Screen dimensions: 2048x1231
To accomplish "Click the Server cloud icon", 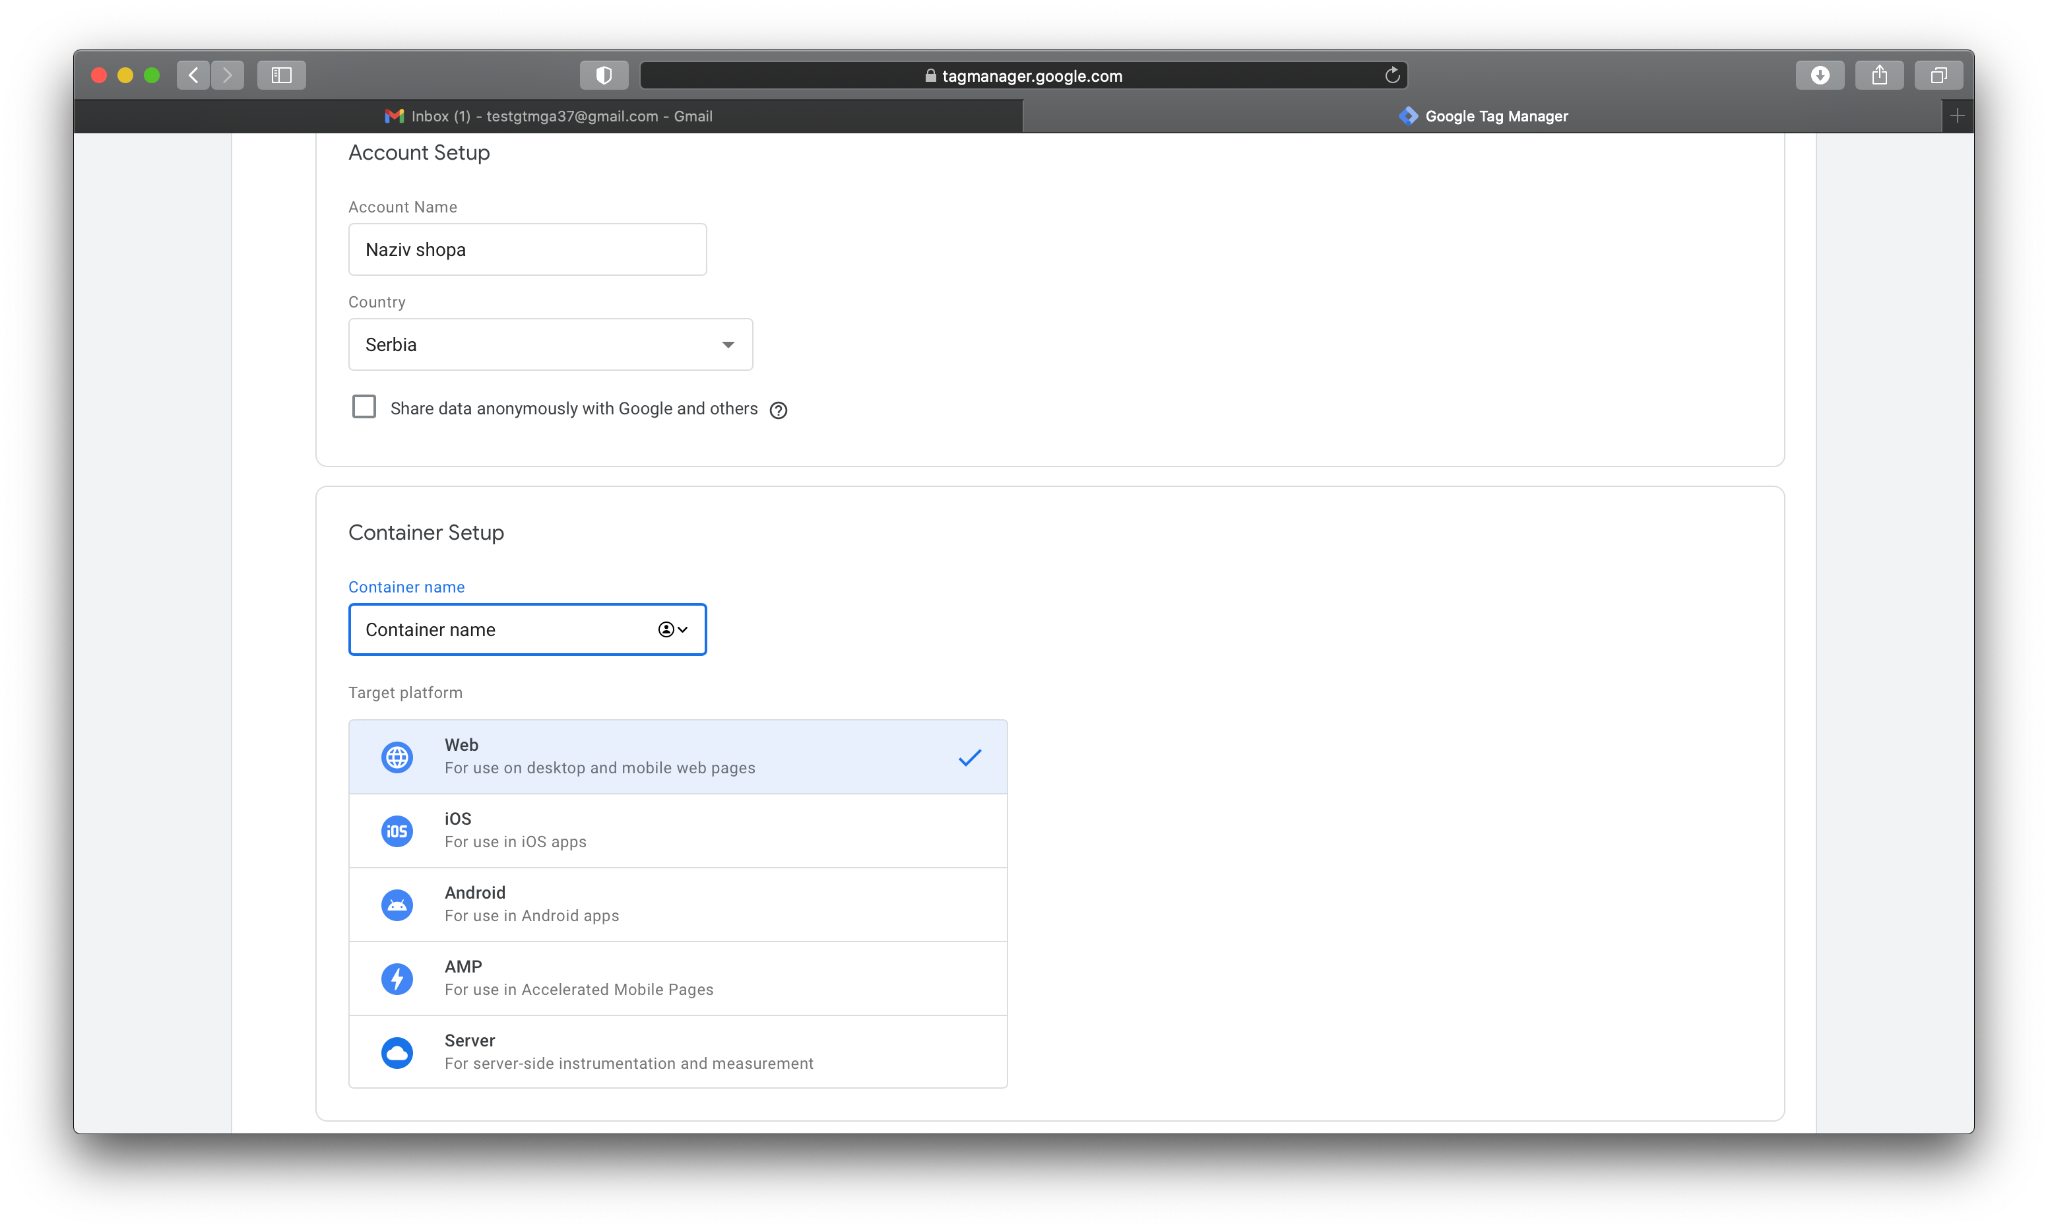I will pyautogui.click(x=397, y=1052).
